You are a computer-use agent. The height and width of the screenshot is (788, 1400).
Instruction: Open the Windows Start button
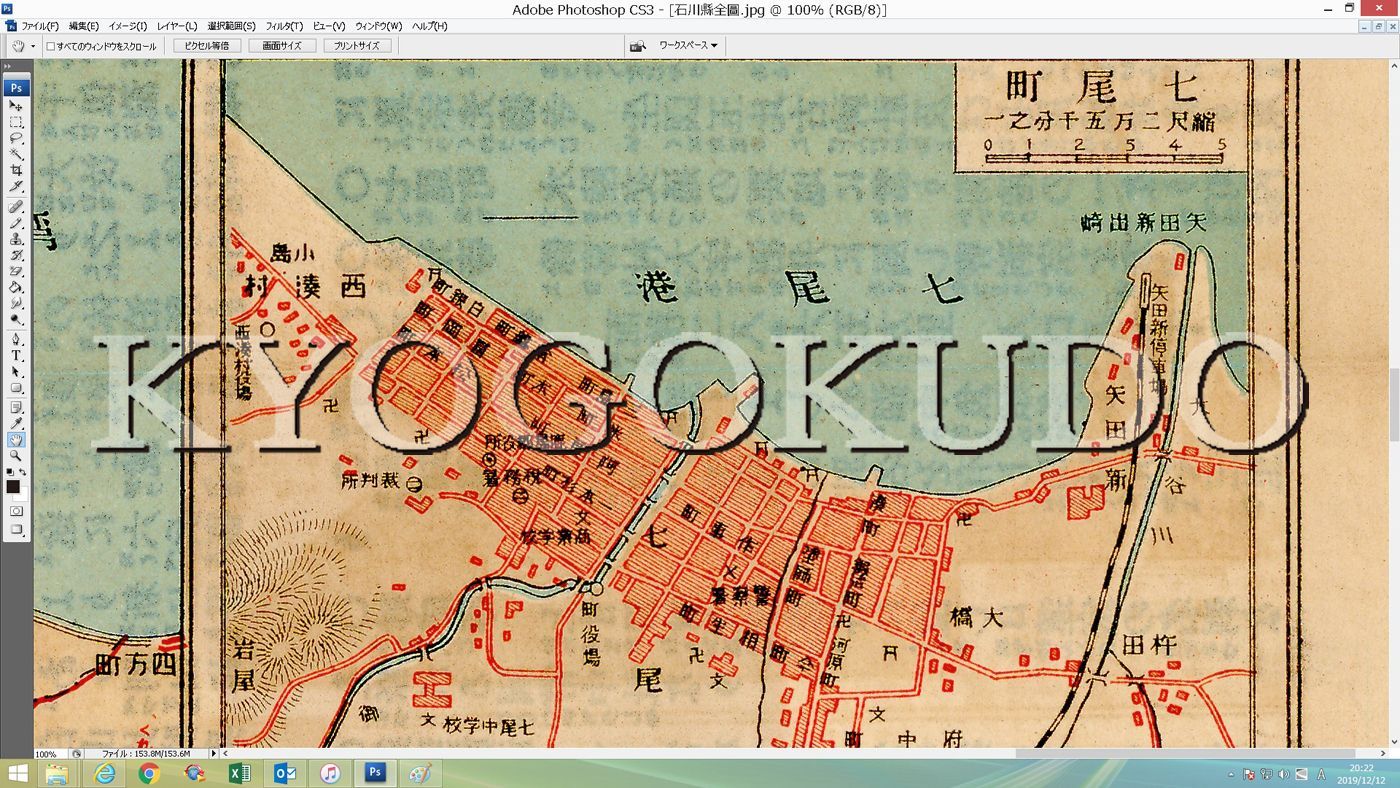17,774
